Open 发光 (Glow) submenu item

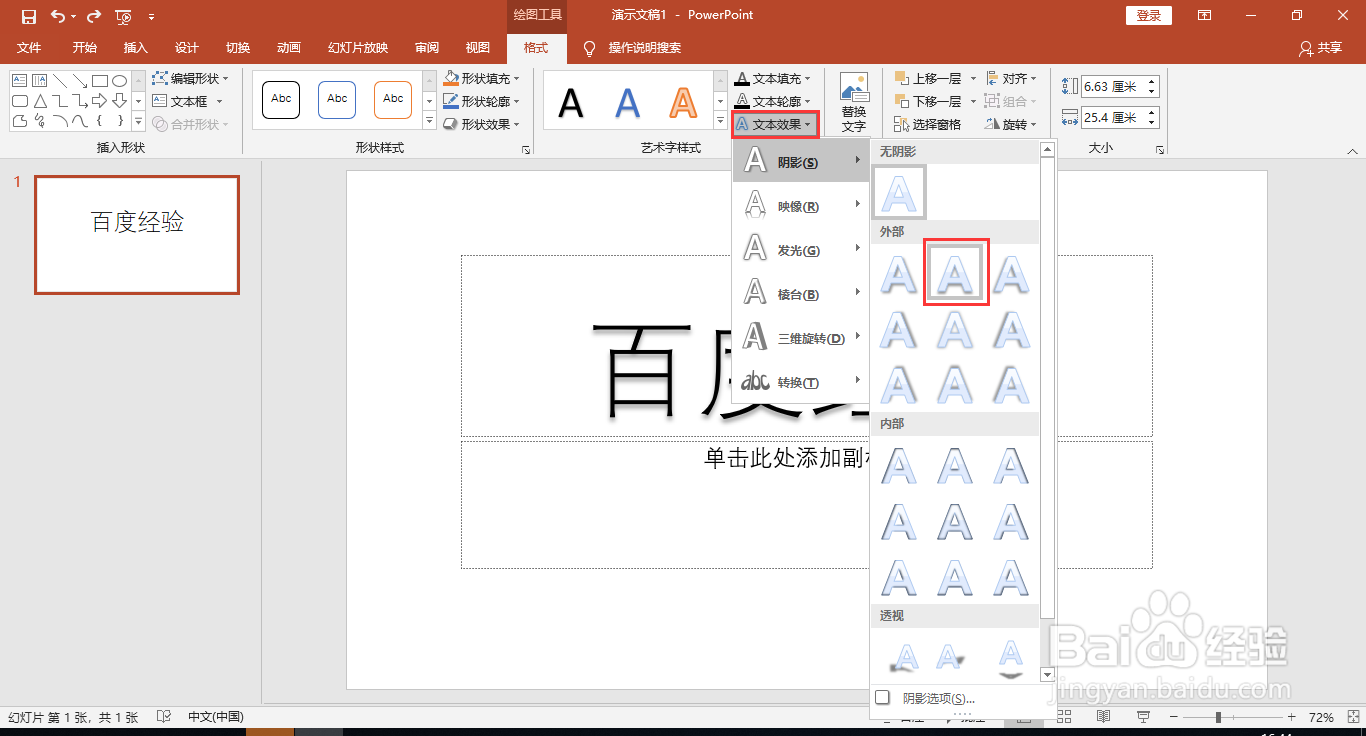800,250
